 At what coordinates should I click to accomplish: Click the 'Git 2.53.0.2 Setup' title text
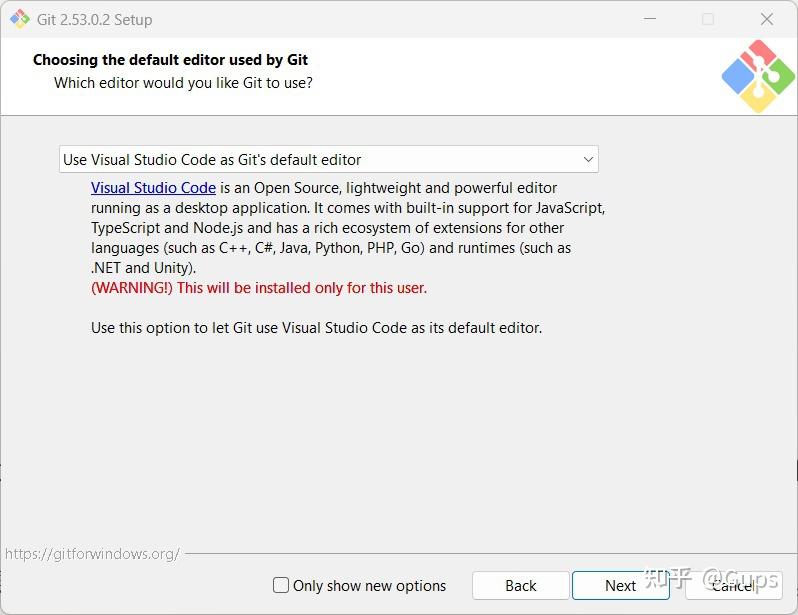click(95, 20)
